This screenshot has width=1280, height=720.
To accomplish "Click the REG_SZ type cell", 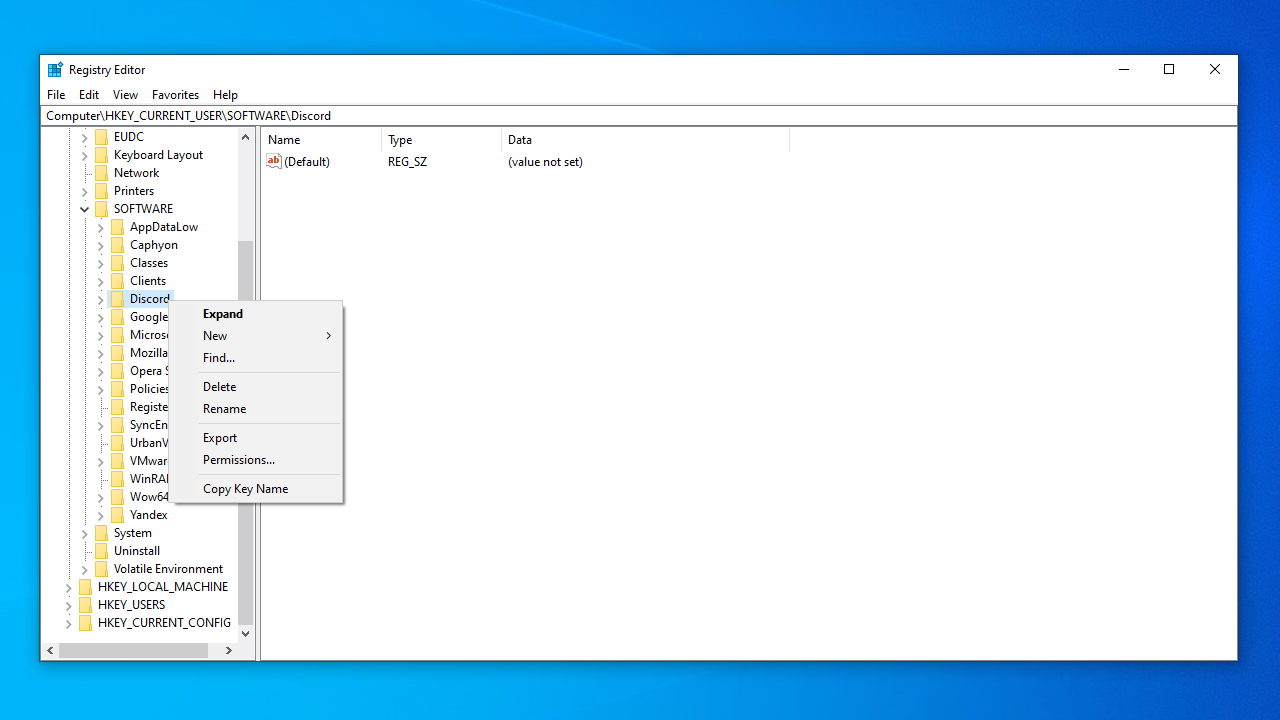I will click(408, 162).
